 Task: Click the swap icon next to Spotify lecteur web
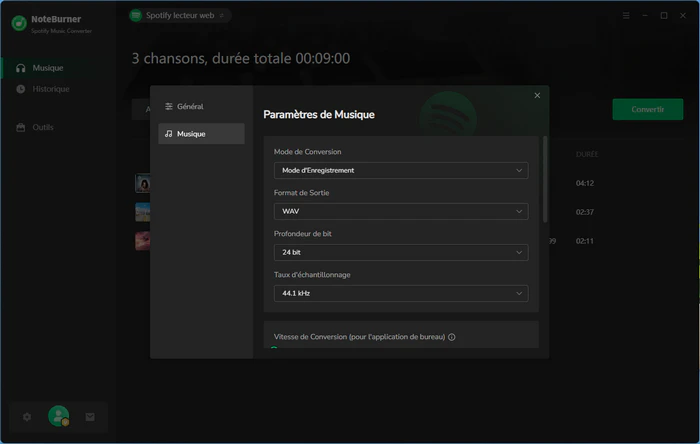[221, 16]
